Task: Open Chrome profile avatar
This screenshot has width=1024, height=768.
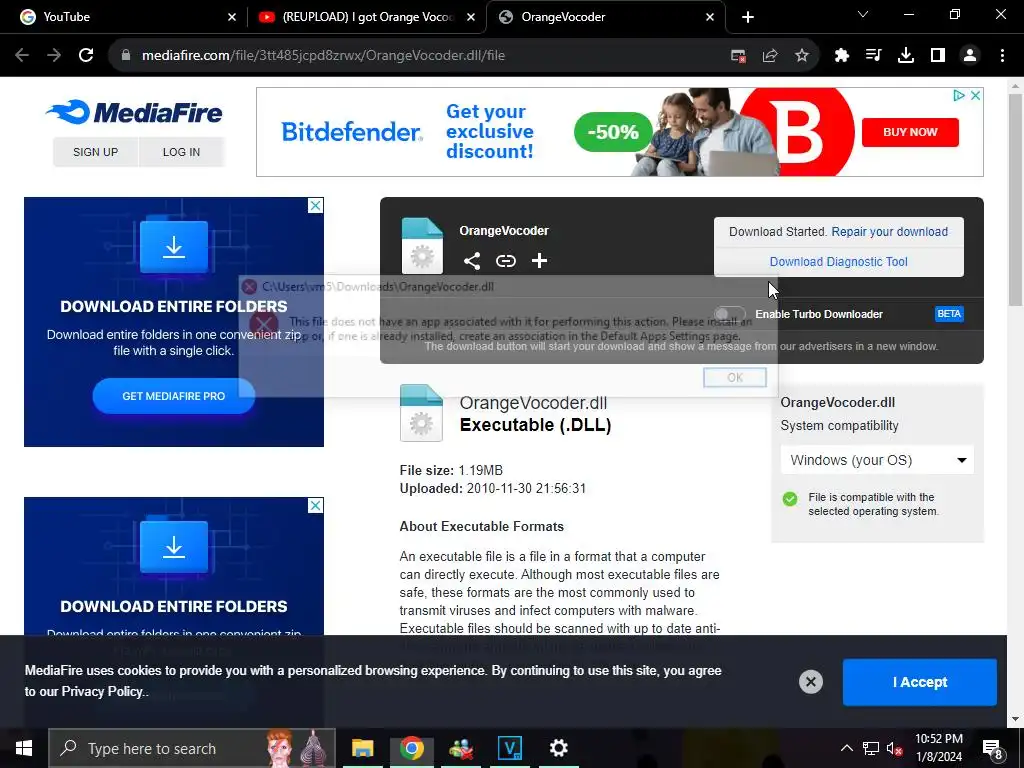Action: coord(970,56)
